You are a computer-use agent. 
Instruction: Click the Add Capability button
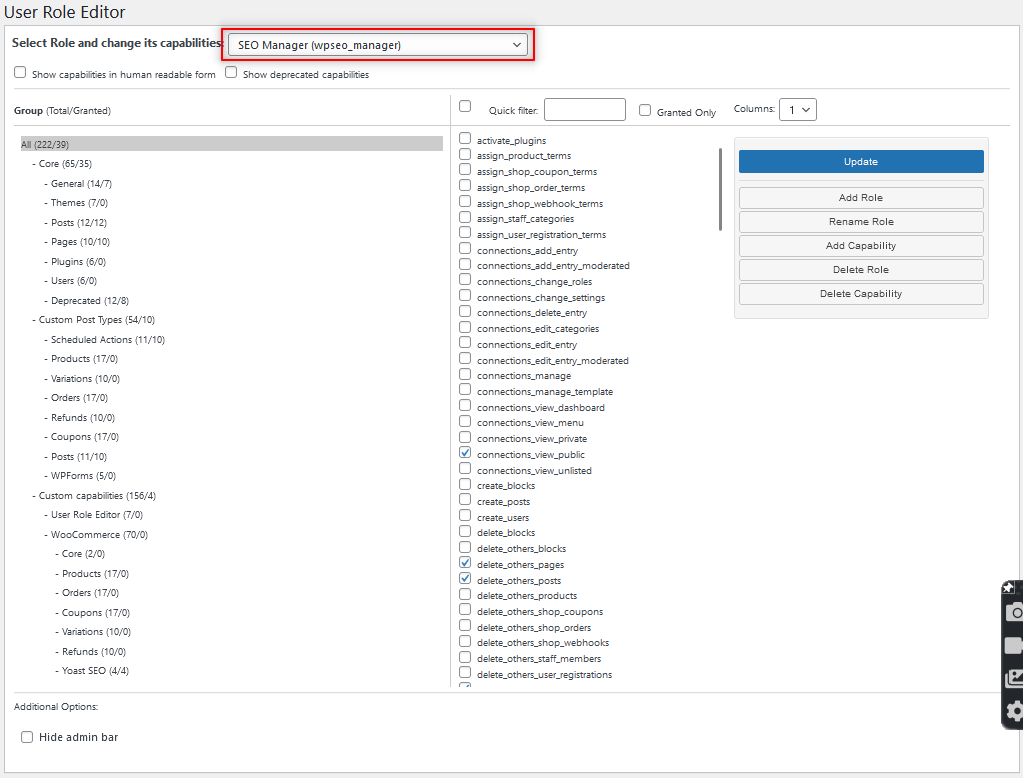tap(861, 246)
